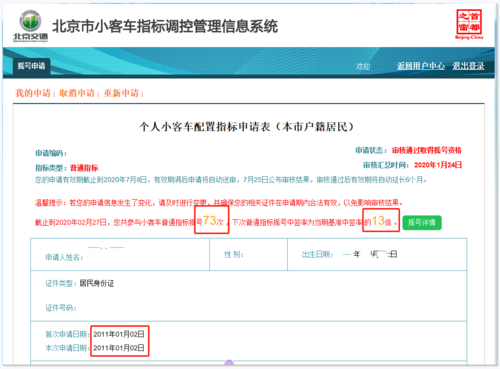Screen dimensions: 500x369
Task: Select 重新申请 menu item
Action: pyautogui.click(x=121, y=93)
